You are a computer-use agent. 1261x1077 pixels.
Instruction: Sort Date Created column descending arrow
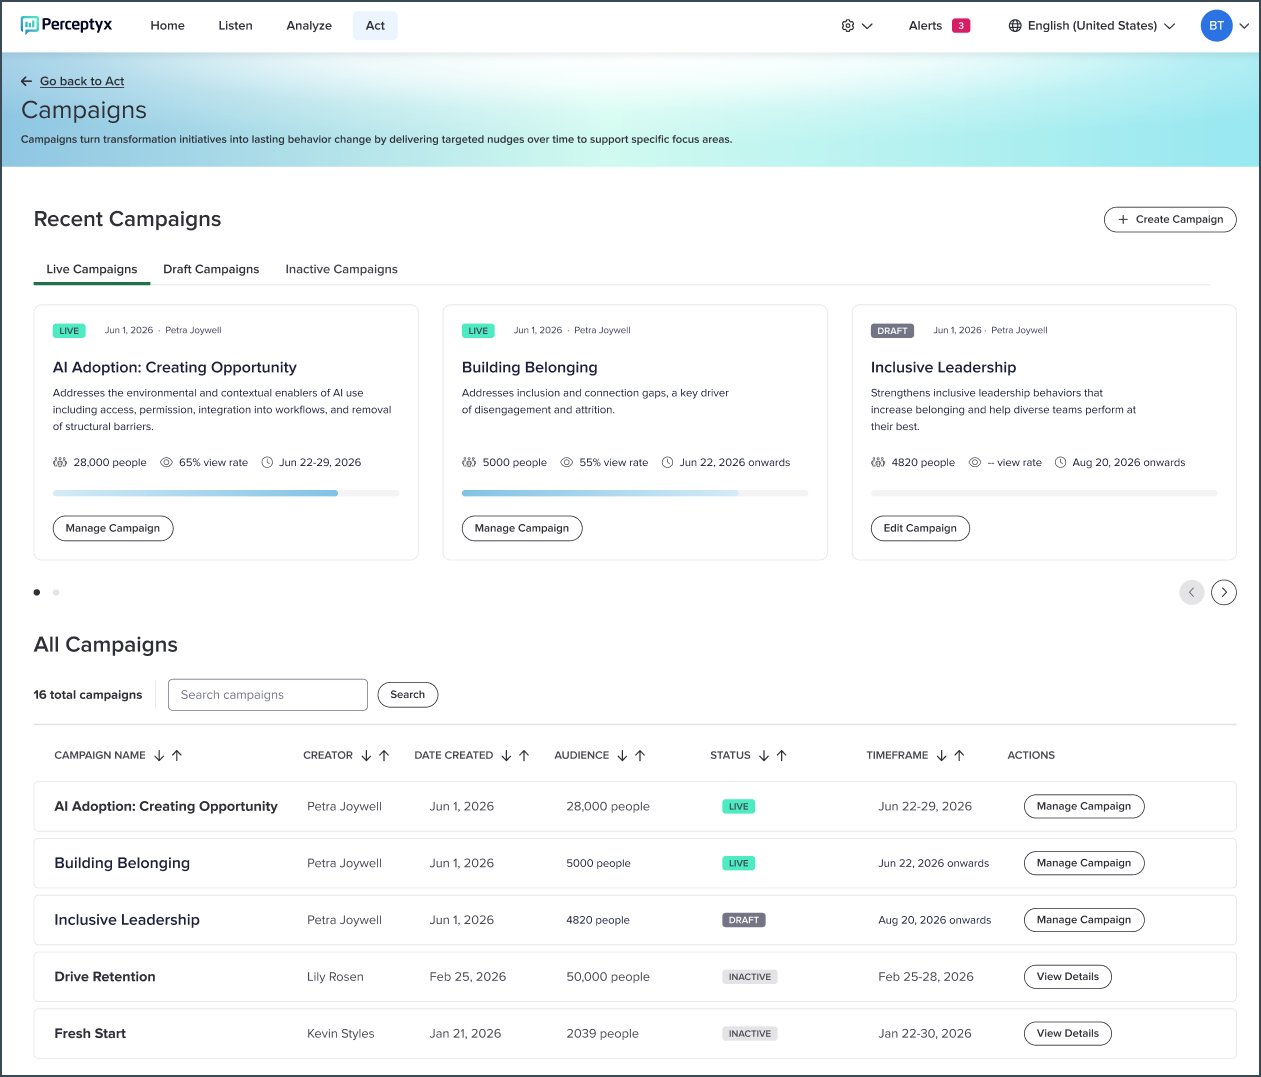pos(506,756)
